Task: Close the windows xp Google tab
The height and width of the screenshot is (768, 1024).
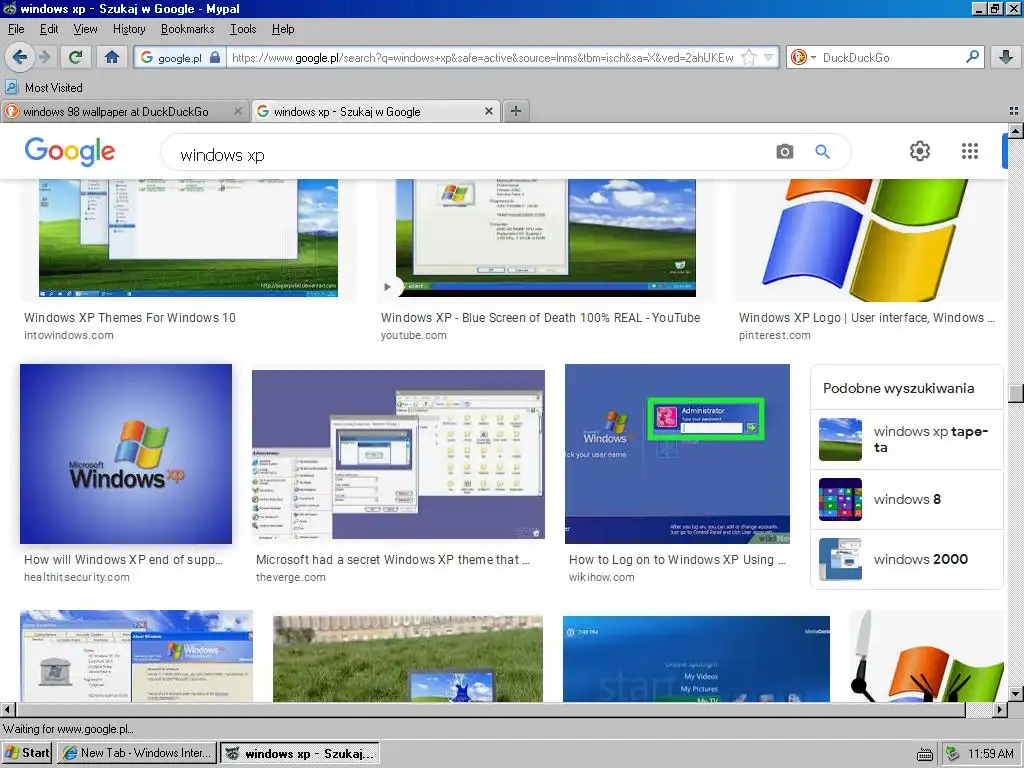Action: (x=488, y=112)
